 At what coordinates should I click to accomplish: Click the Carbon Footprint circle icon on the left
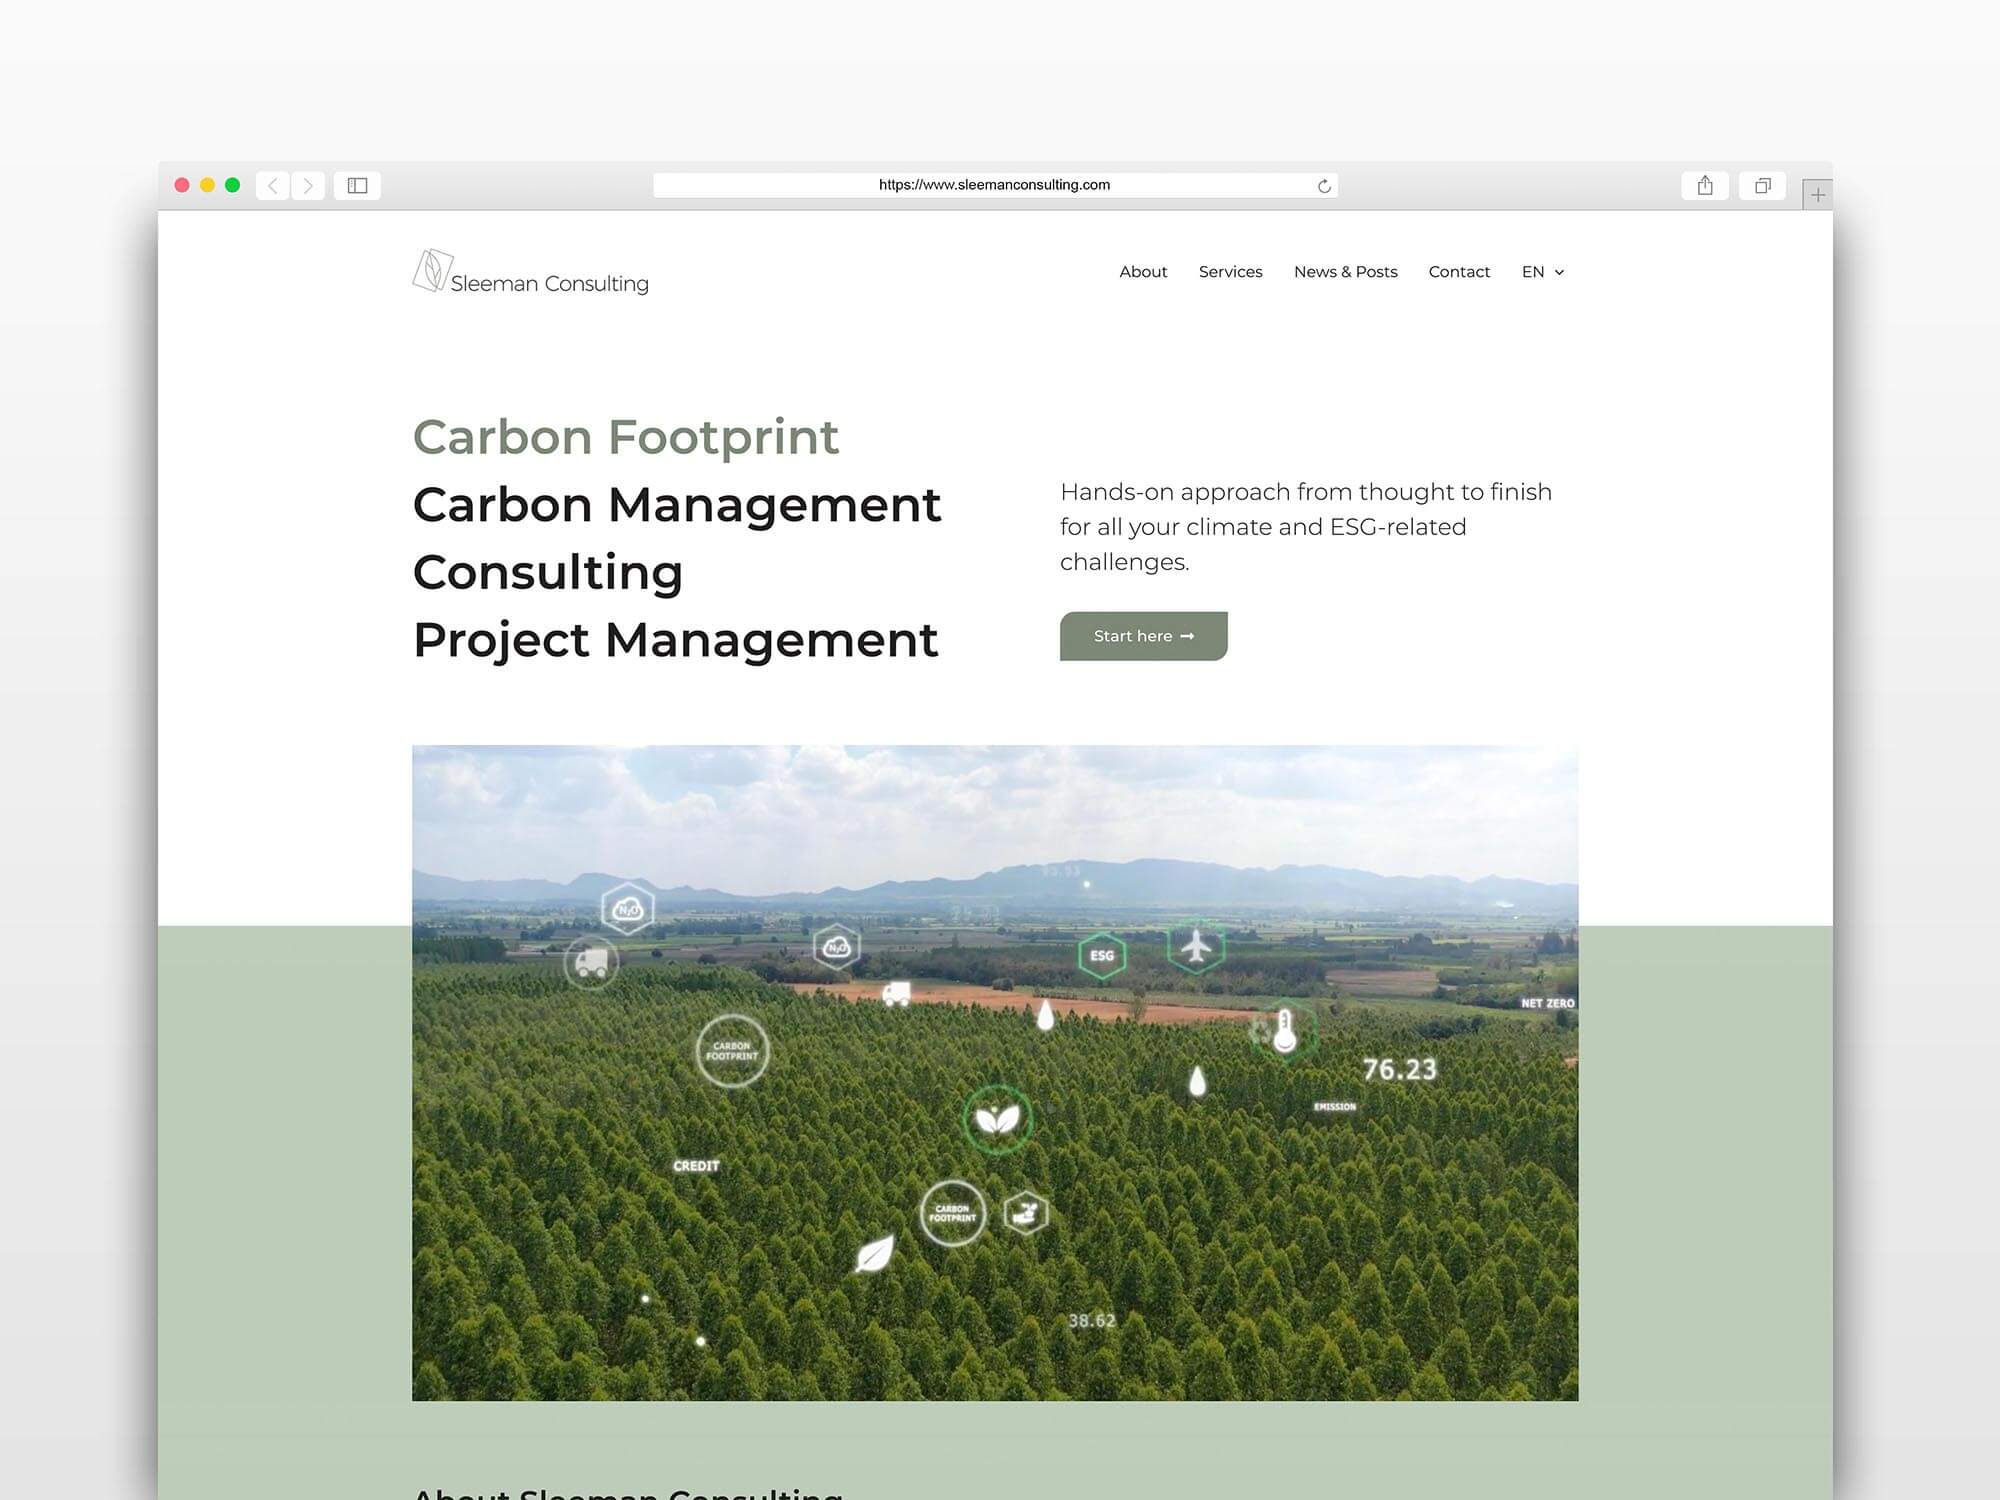point(732,1049)
